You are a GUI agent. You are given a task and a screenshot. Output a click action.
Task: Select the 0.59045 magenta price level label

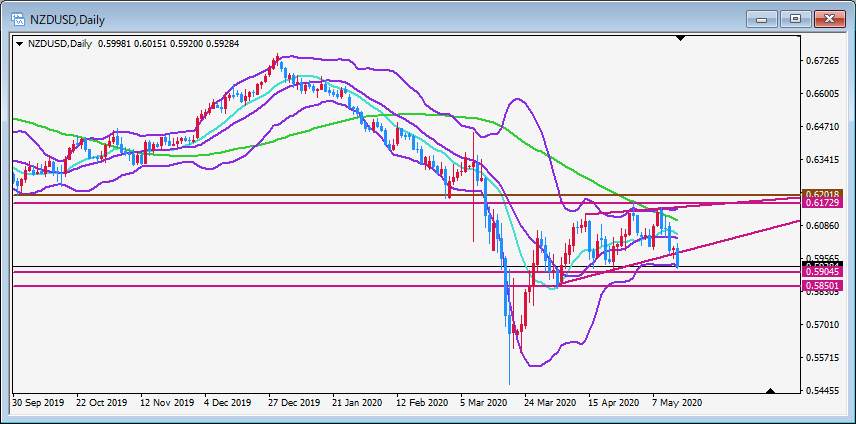pyautogui.click(x=822, y=271)
